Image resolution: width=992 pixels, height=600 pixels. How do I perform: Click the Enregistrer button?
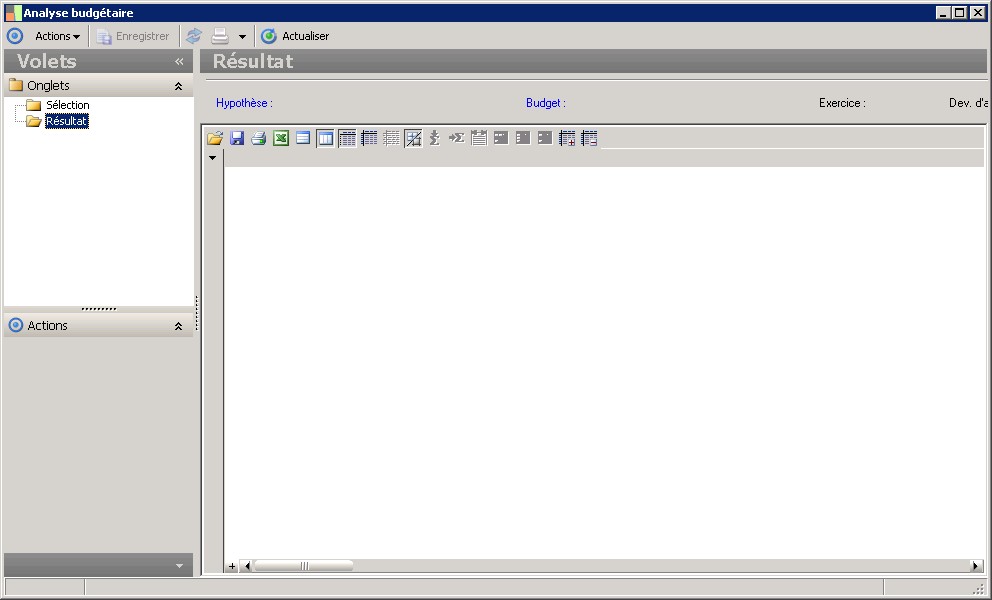[x=133, y=36]
